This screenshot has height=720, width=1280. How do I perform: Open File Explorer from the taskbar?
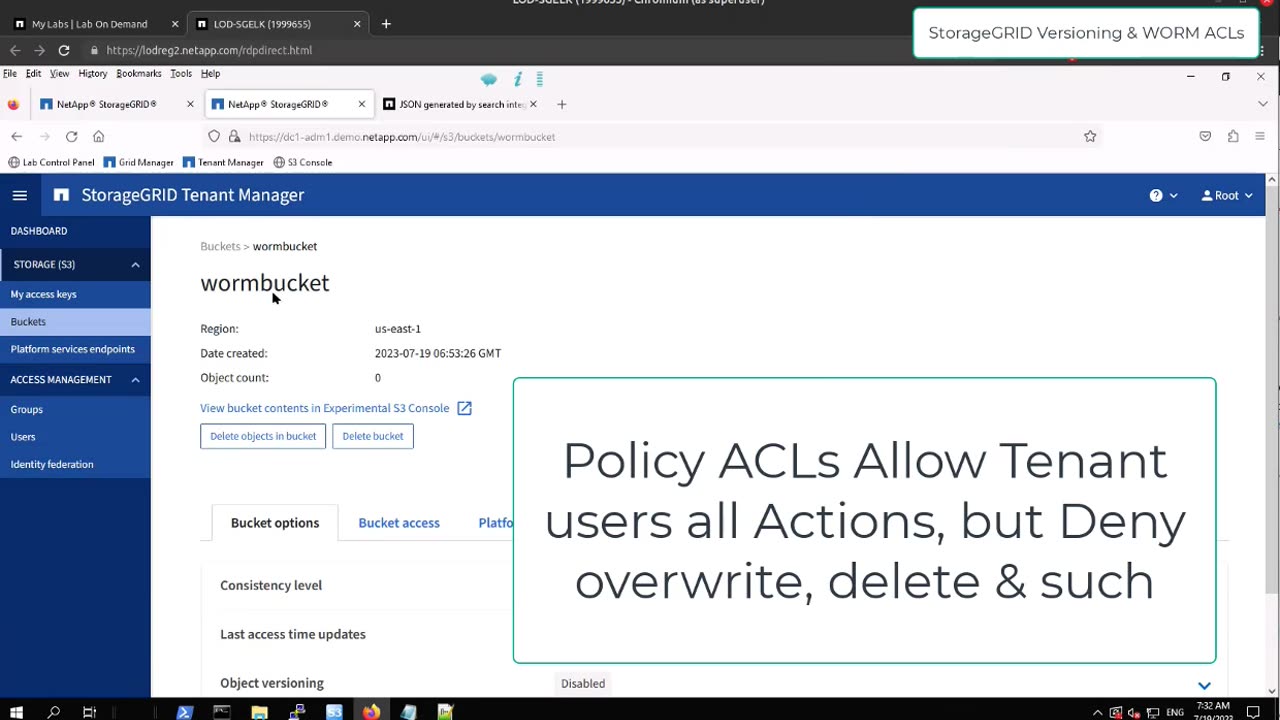click(x=259, y=712)
